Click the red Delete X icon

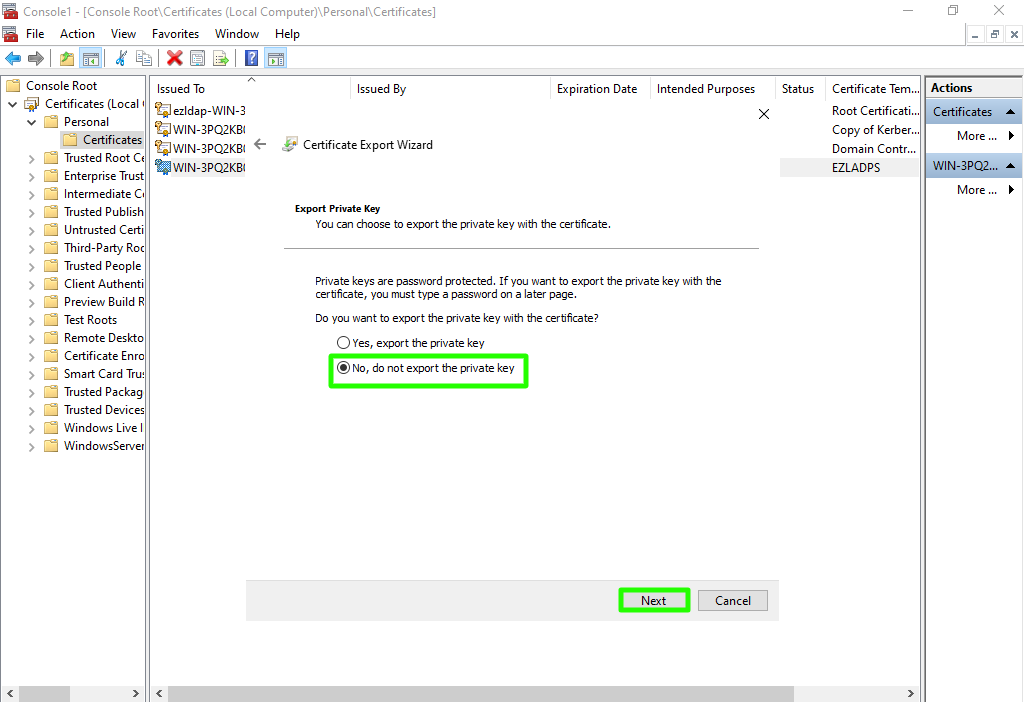point(175,59)
